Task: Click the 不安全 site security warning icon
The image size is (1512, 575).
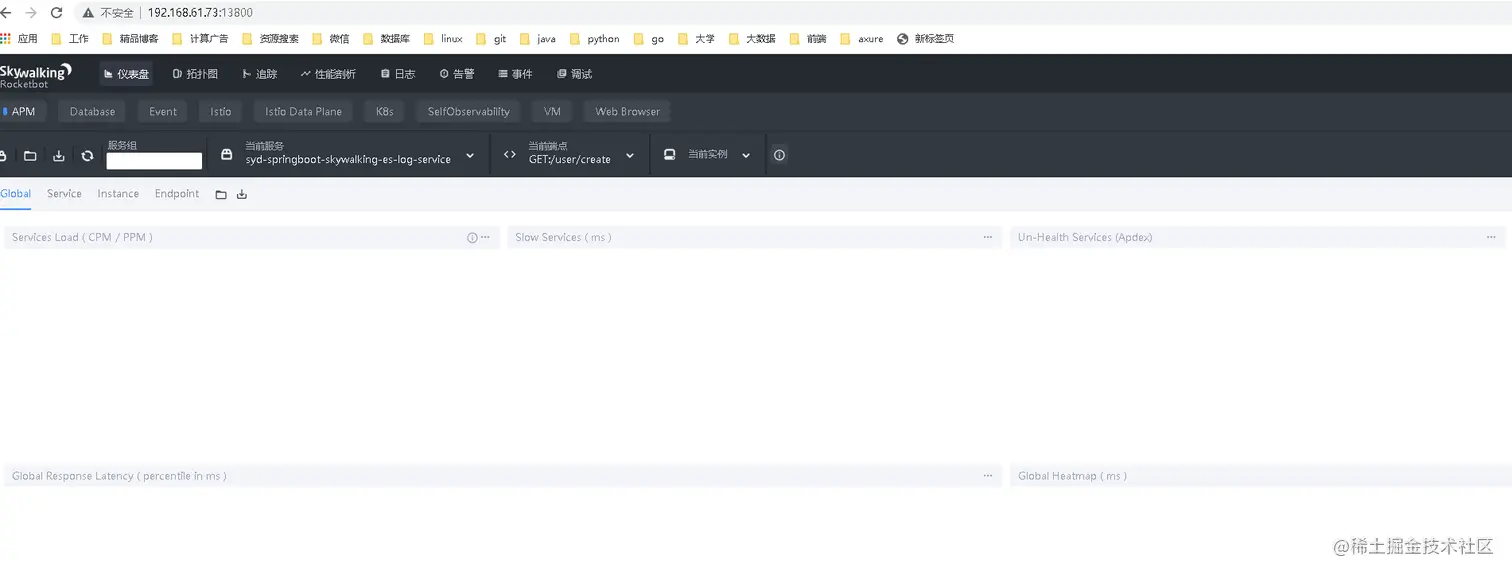Action: pyautogui.click(x=89, y=13)
